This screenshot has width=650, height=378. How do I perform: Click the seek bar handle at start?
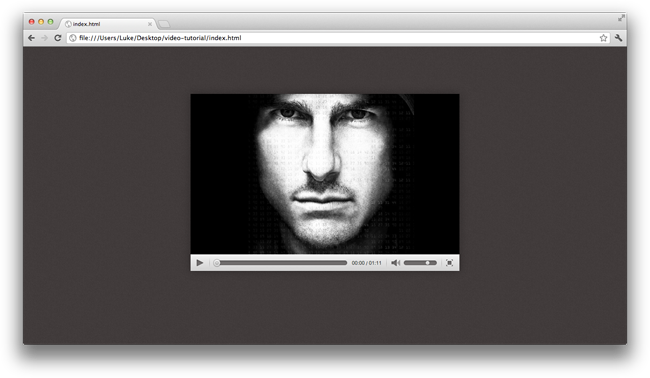tap(217, 263)
